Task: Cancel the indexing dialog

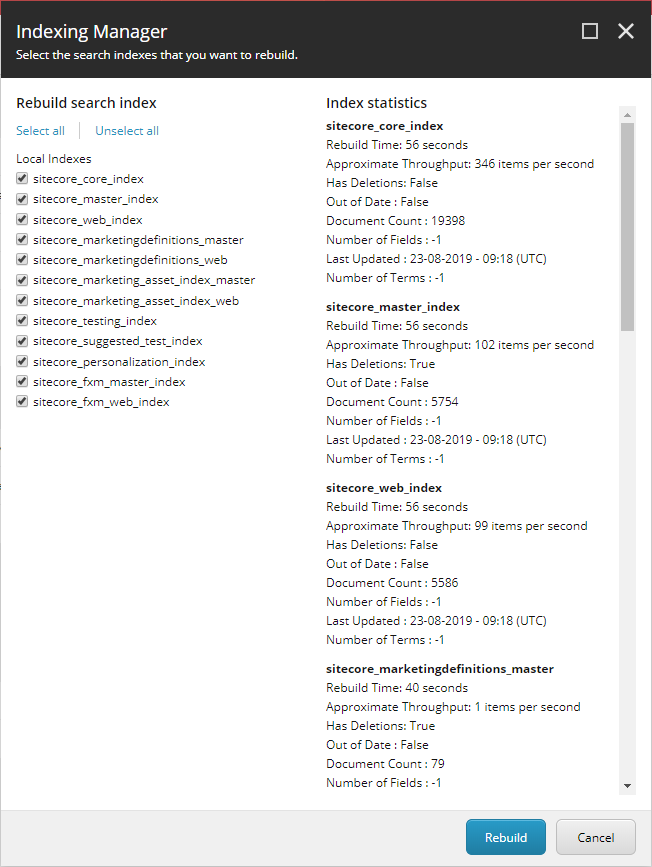Action: click(x=596, y=837)
